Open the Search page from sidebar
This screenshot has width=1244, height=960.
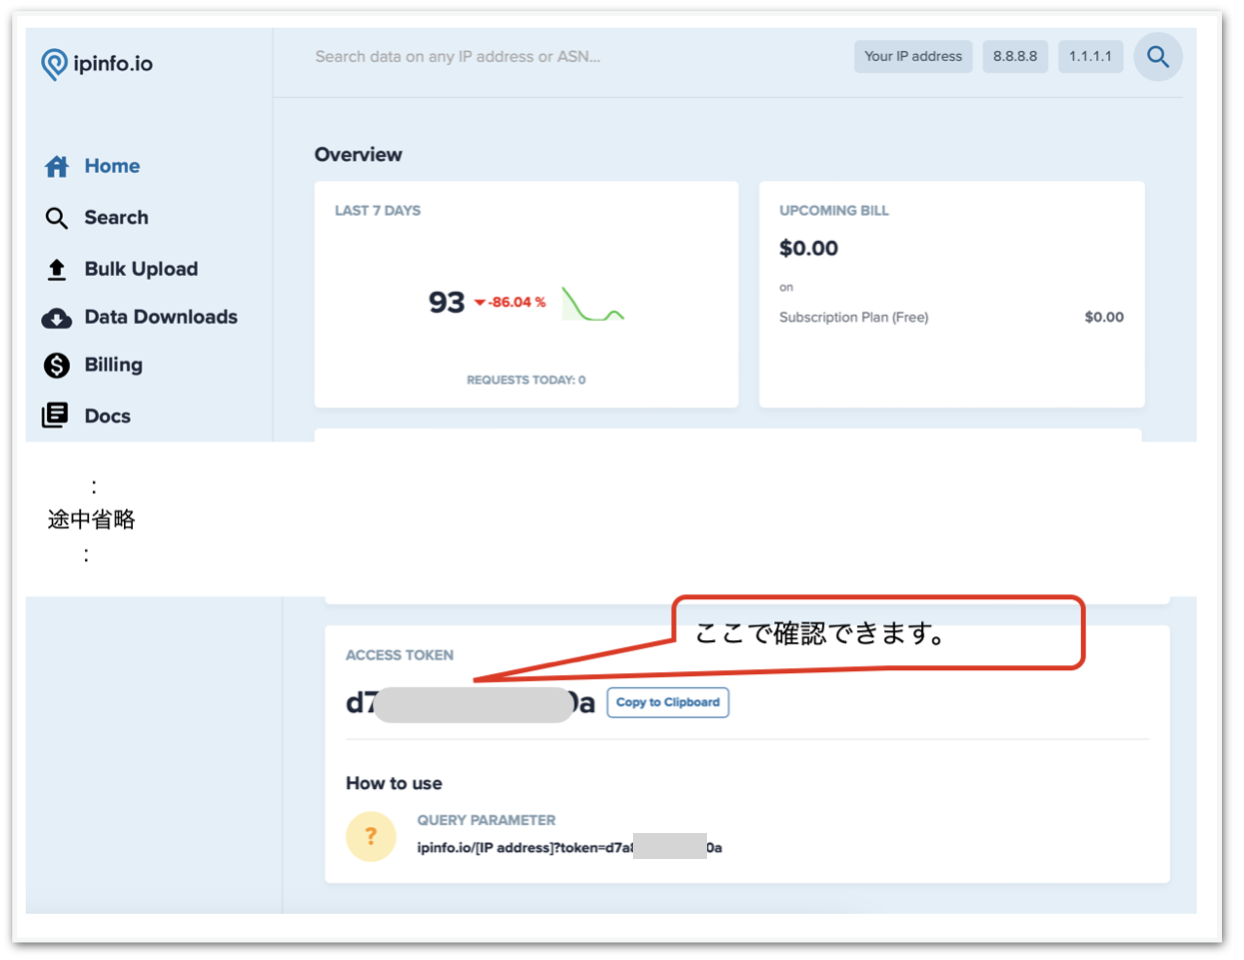tap(116, 217)
